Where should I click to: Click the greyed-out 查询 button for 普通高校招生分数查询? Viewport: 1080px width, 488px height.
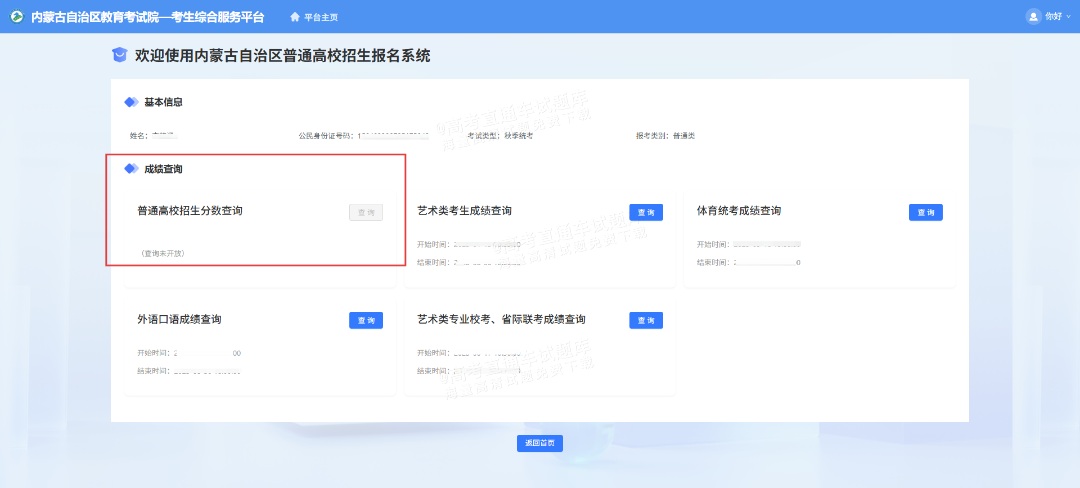click(x=365, y=213)
